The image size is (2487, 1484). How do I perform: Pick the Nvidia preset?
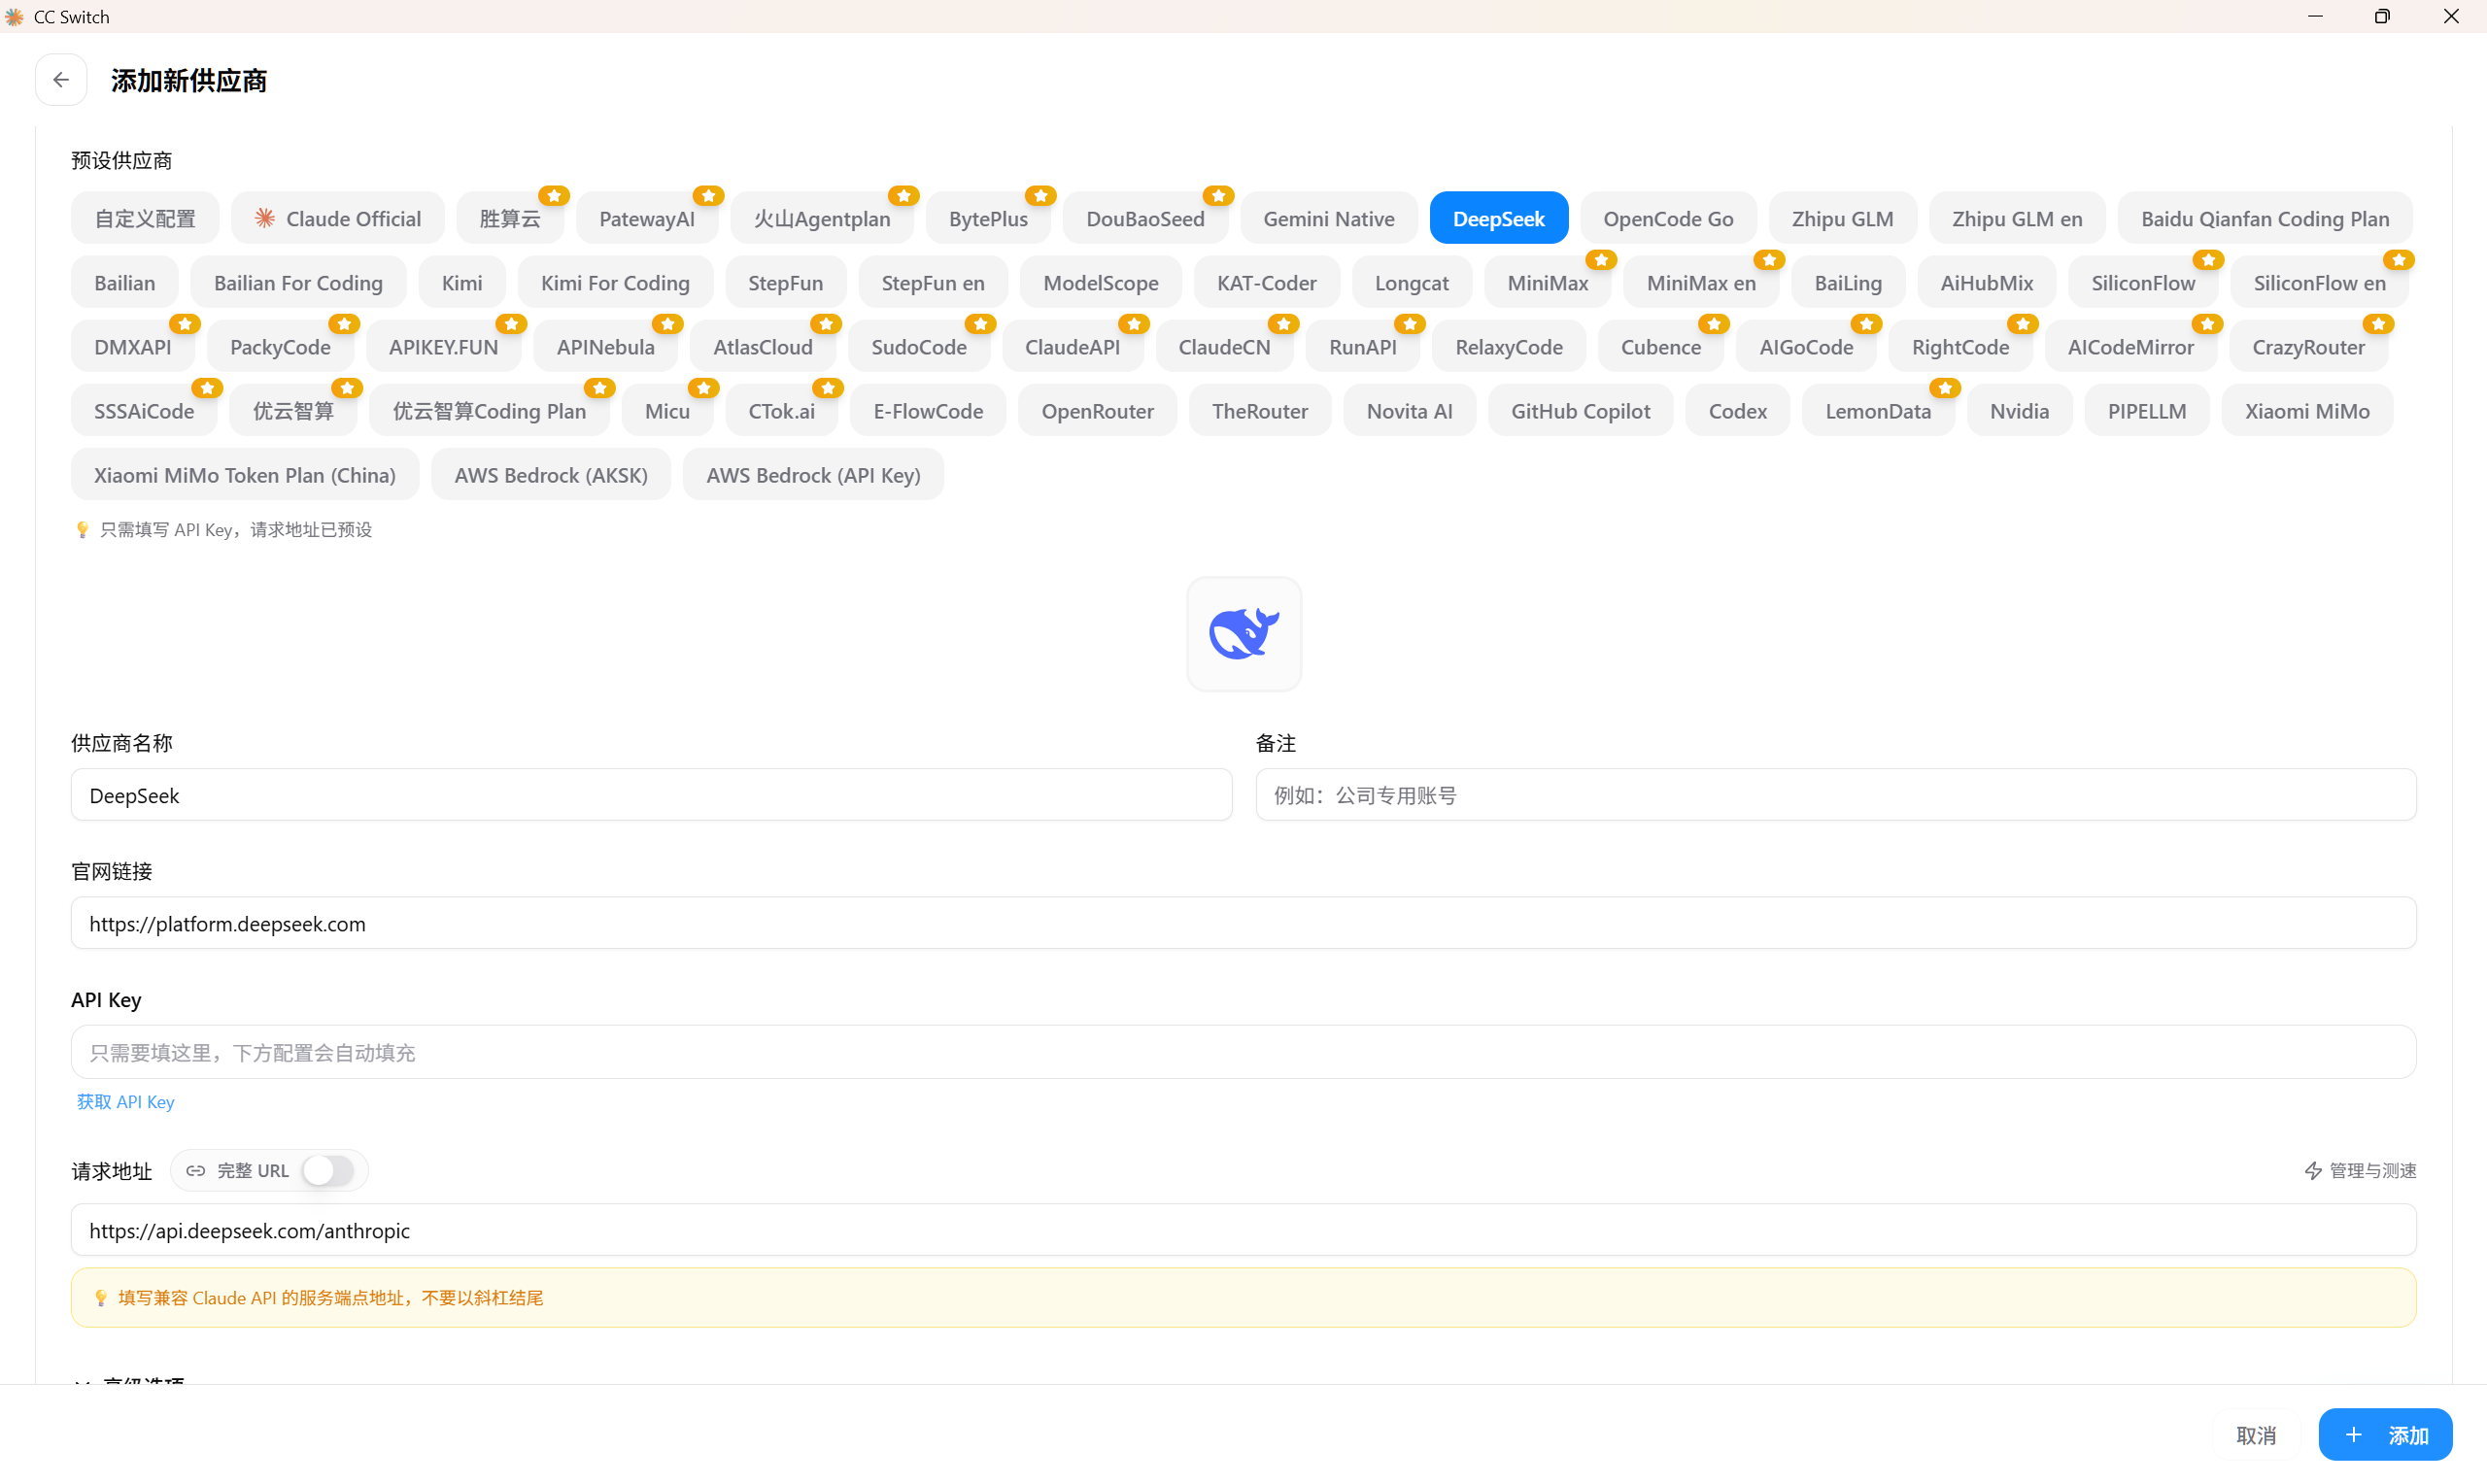click(2020, 410)
